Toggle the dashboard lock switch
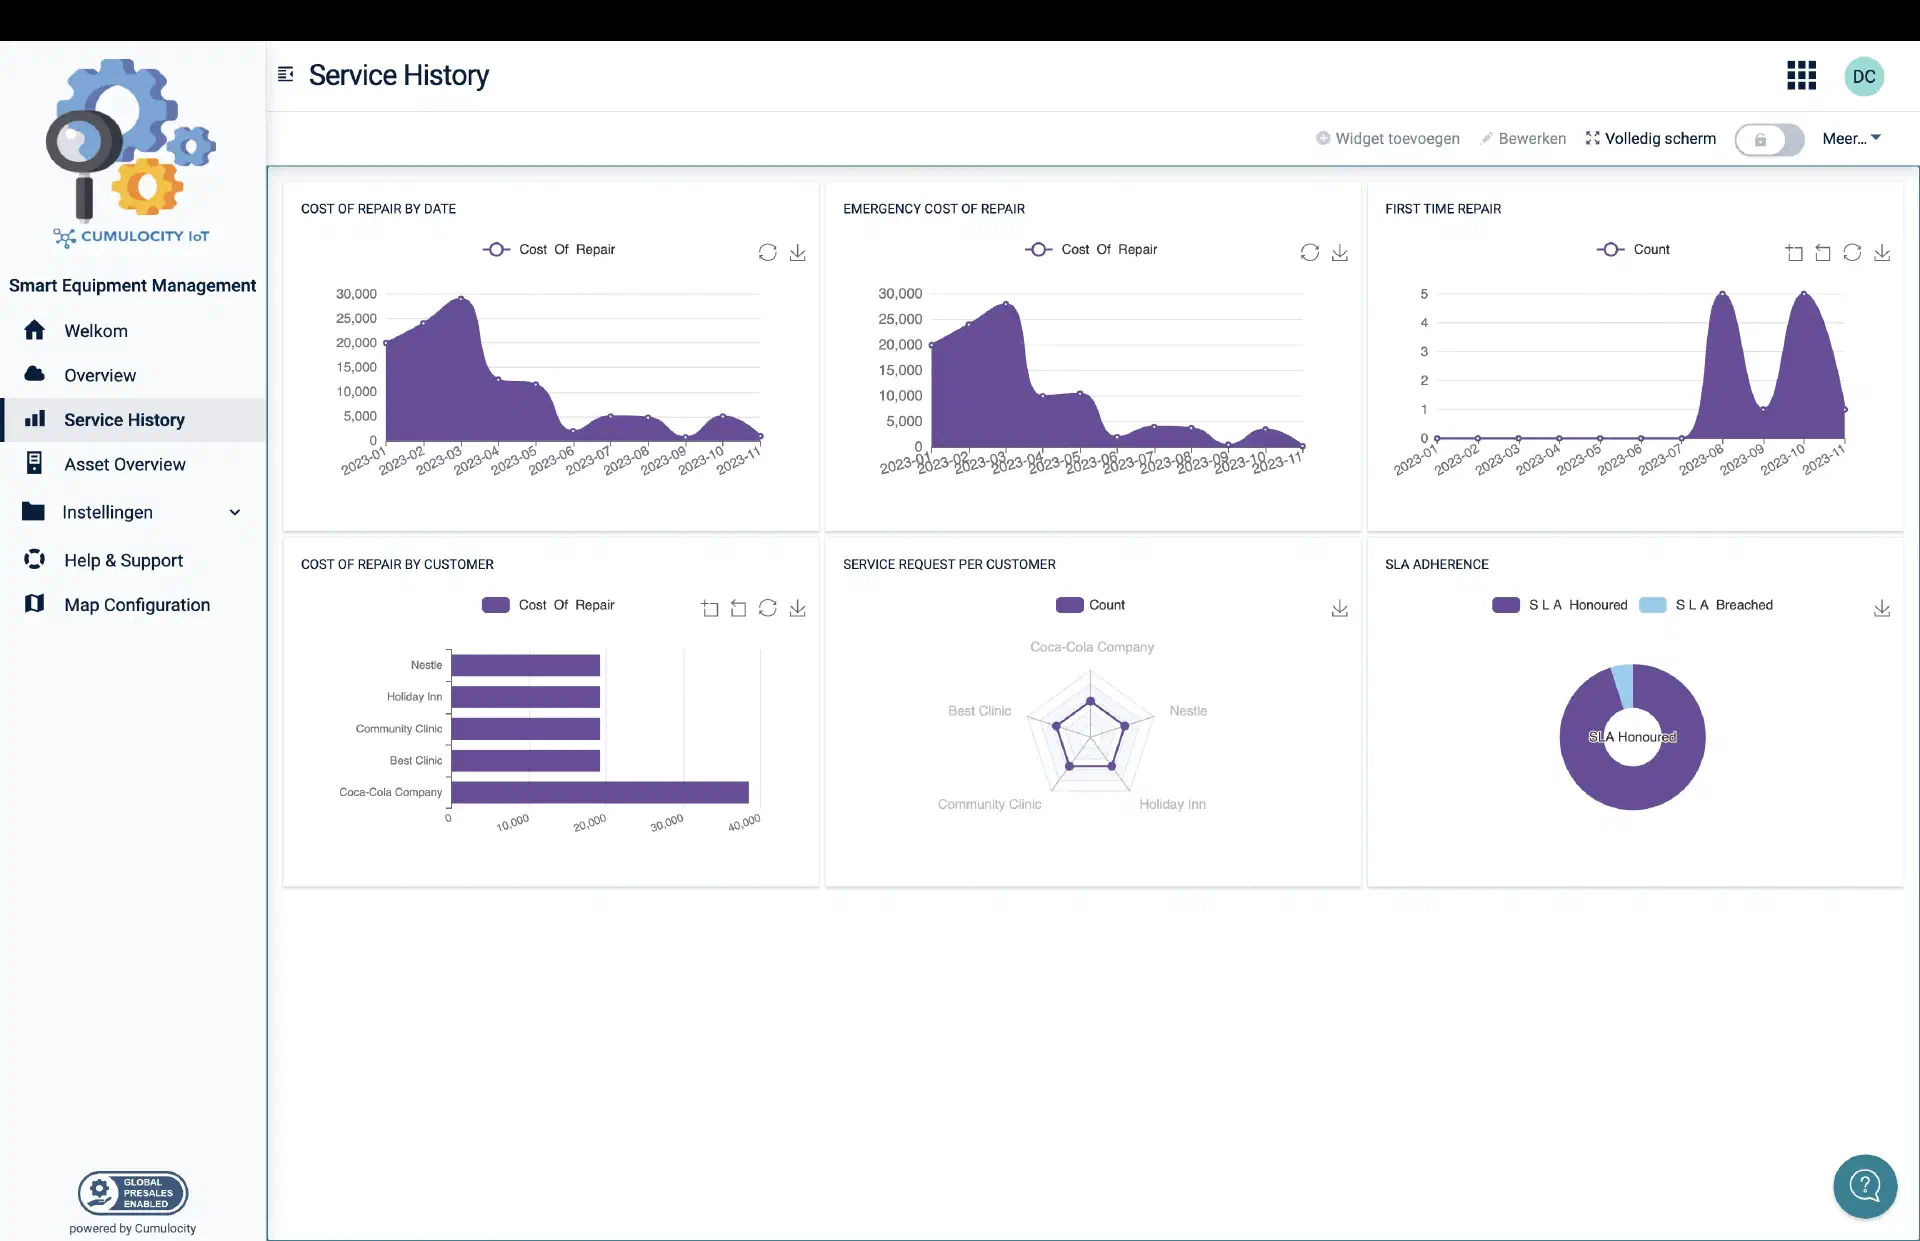The image size is (1920, 1241). coord(1769,139)
